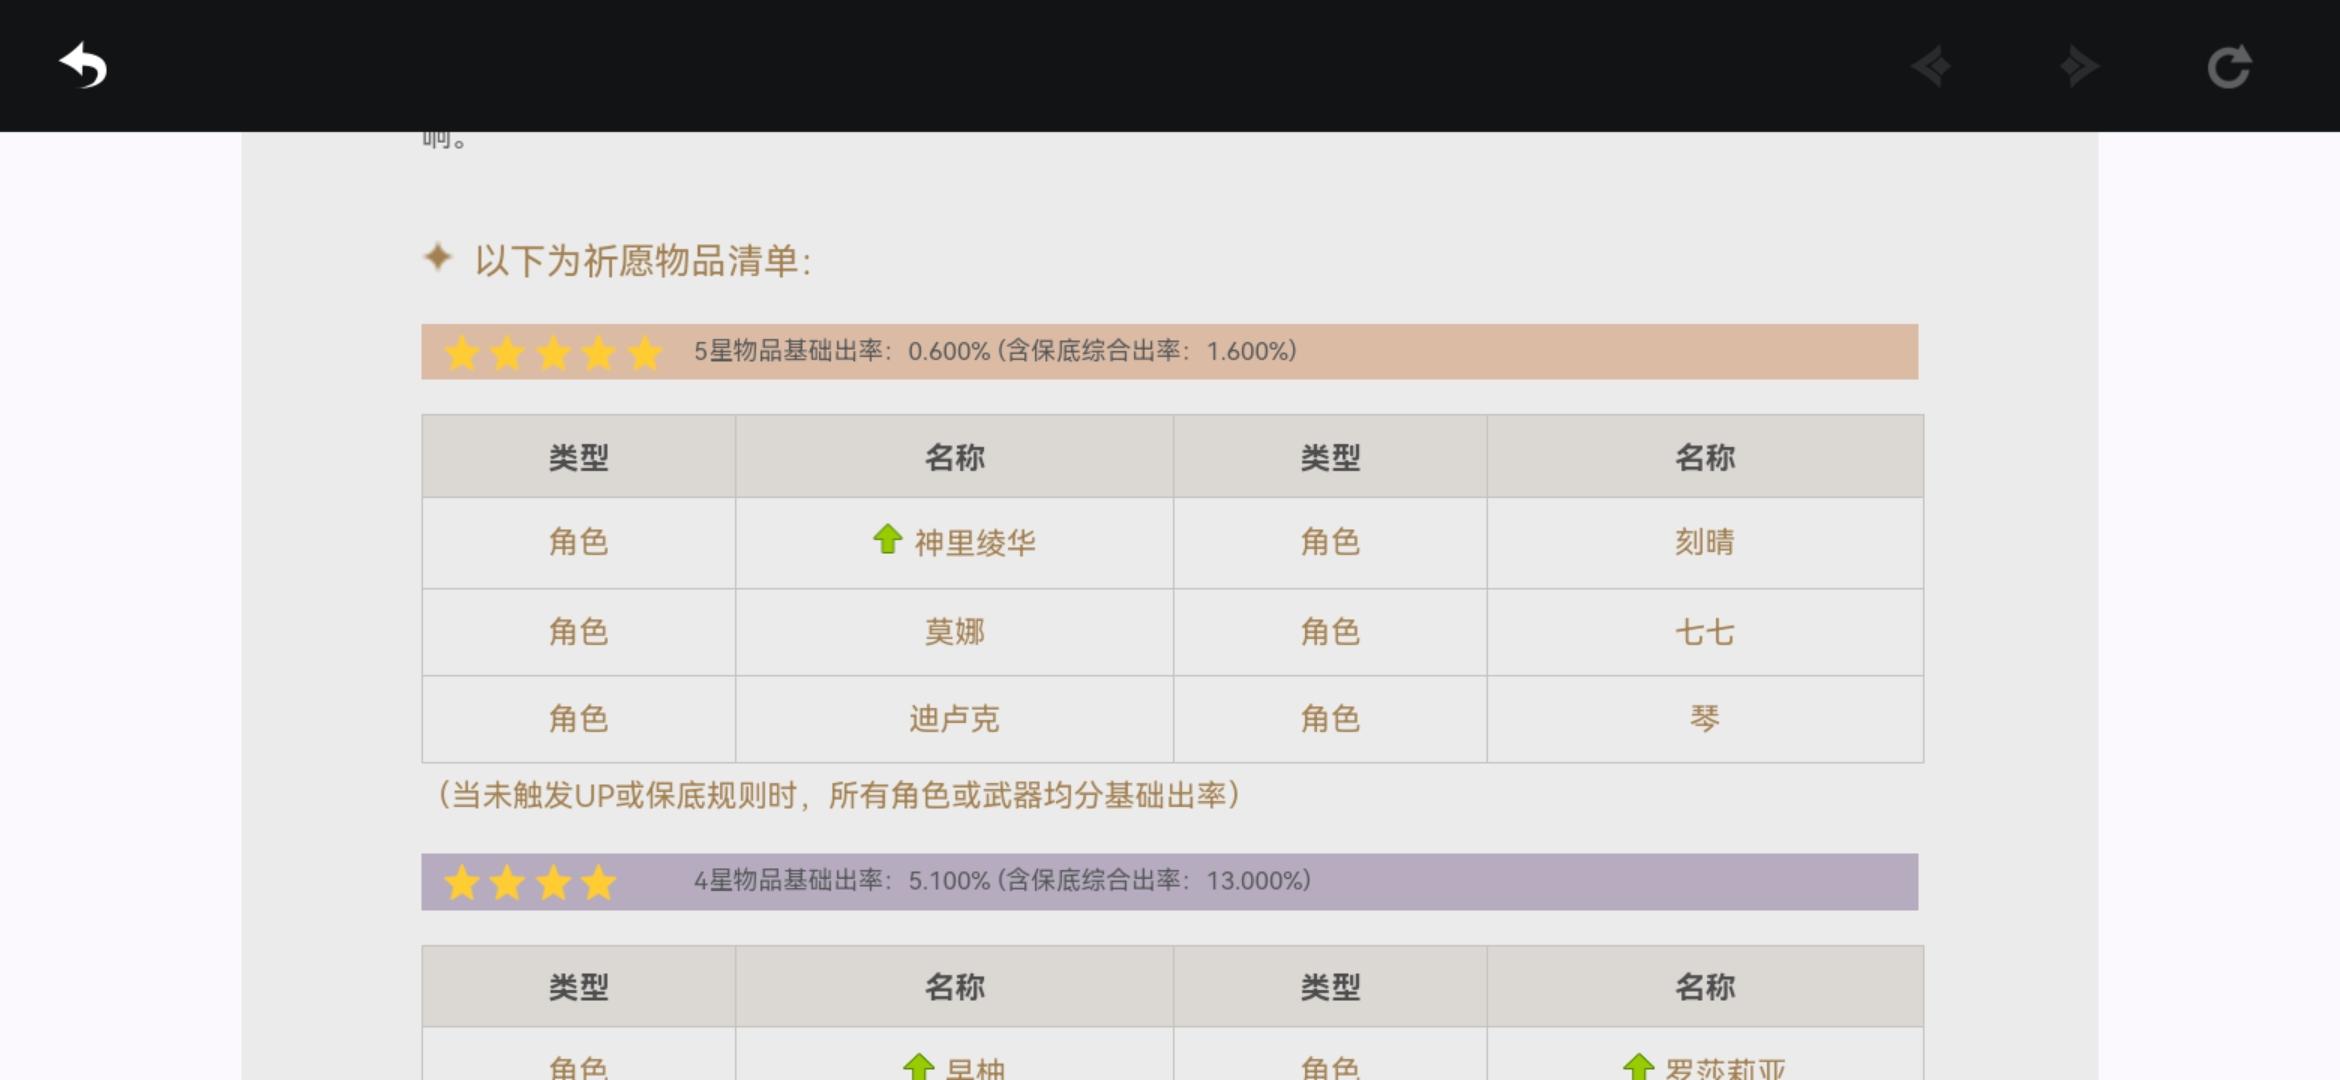Tap the refresh page icon
This screenshot has height=1080, width=2340.
2229,67
